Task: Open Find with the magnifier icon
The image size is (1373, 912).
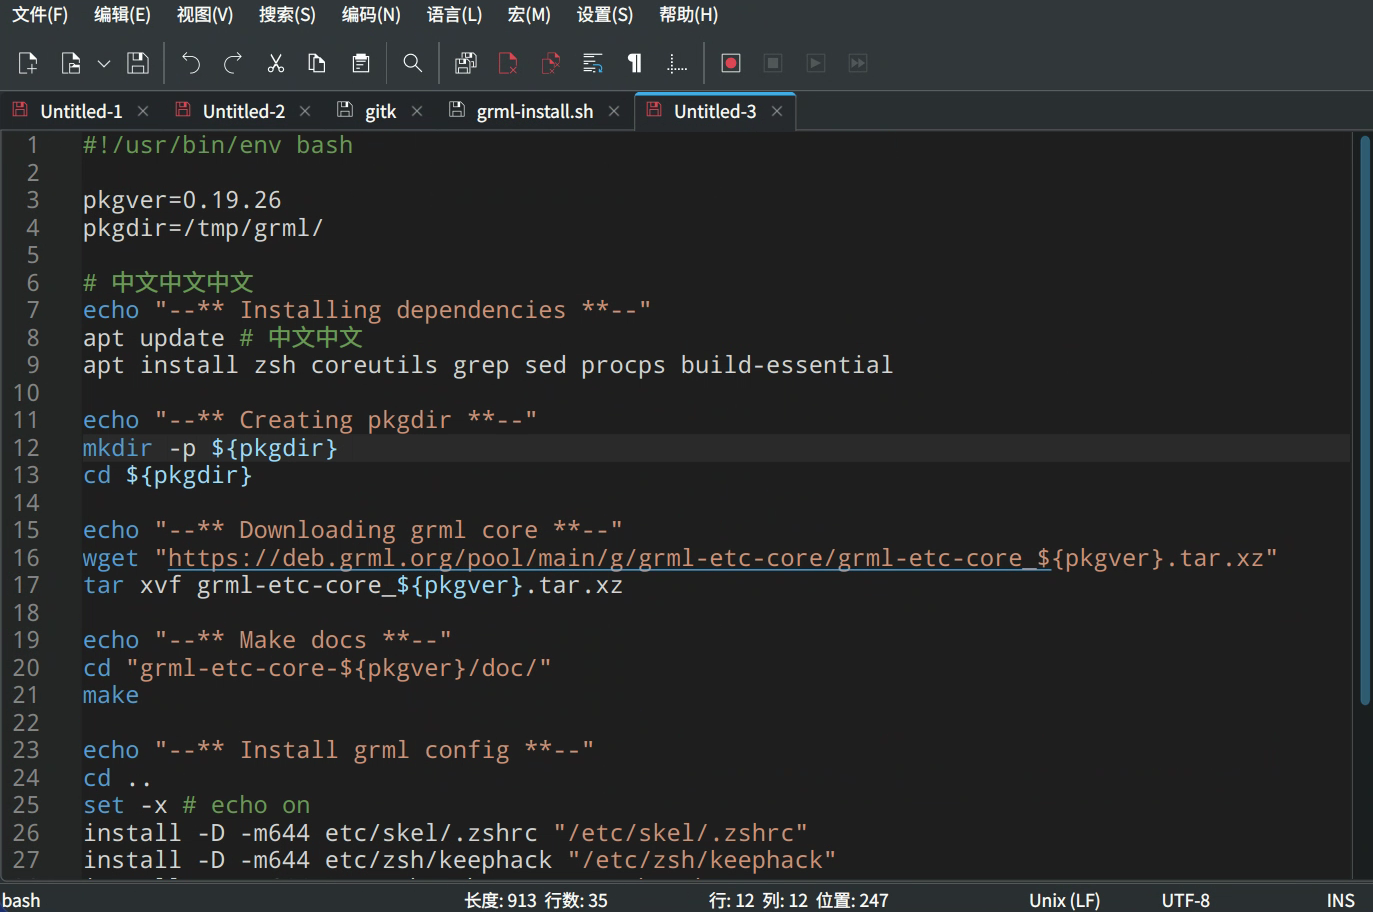Action: [x=412, y=63]
